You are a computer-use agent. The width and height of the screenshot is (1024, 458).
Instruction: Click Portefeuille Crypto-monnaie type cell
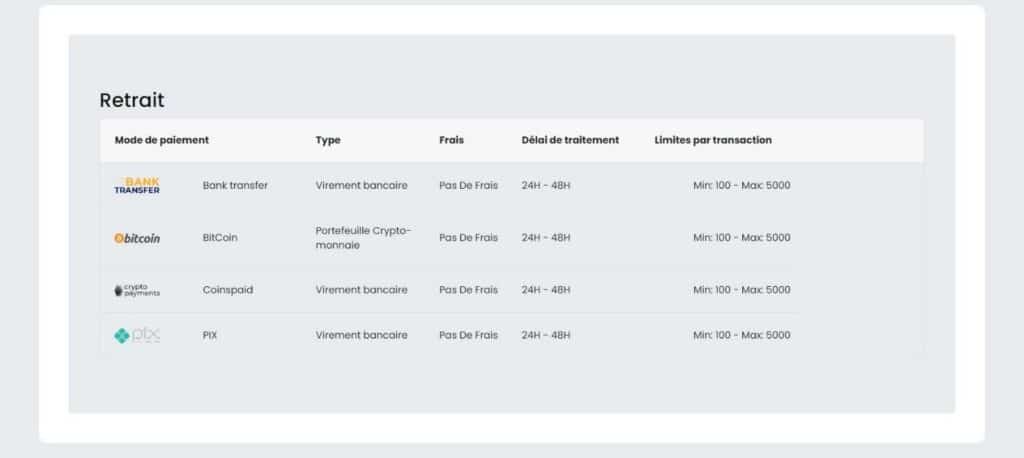(364, 238)
